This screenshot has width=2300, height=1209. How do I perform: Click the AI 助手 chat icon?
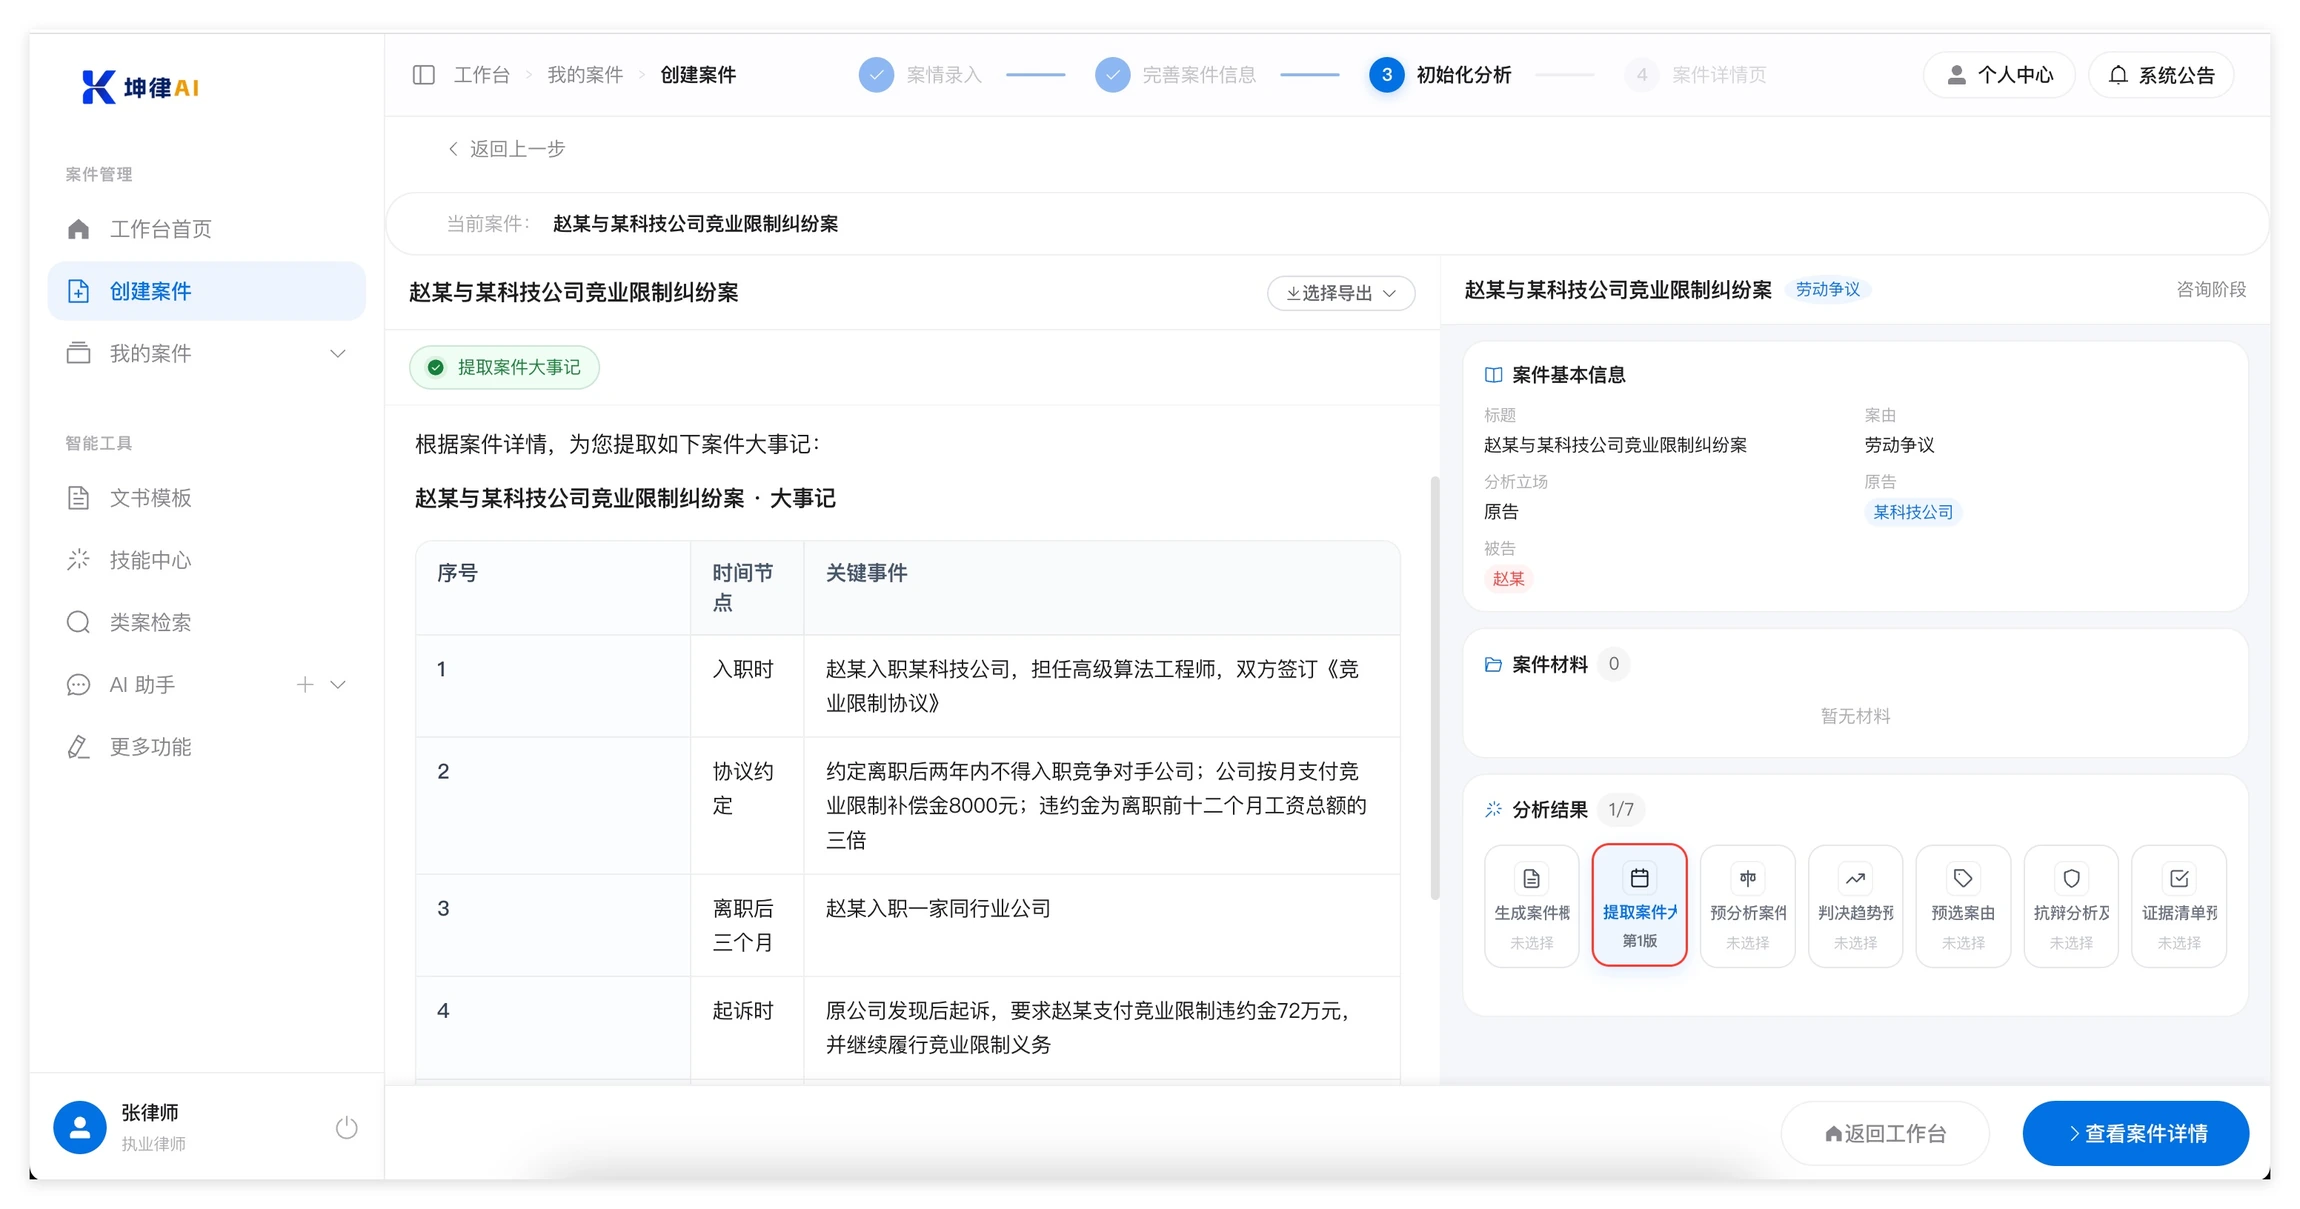78,685
